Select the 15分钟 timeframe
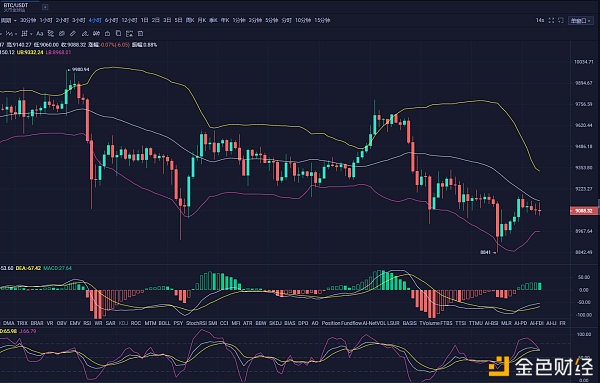Viewport: 600px width, 383px height. [x=322, y=20]
